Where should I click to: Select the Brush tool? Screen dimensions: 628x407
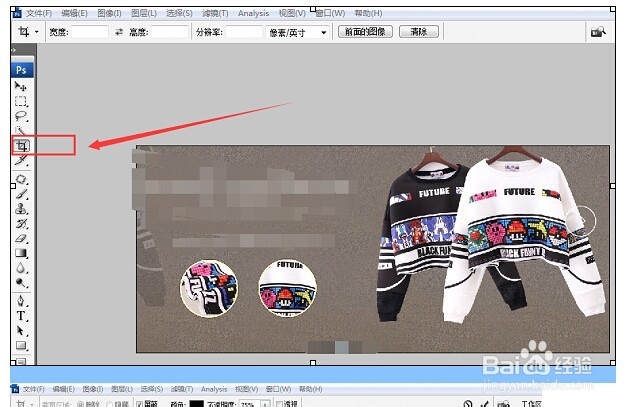coord(21,194)
